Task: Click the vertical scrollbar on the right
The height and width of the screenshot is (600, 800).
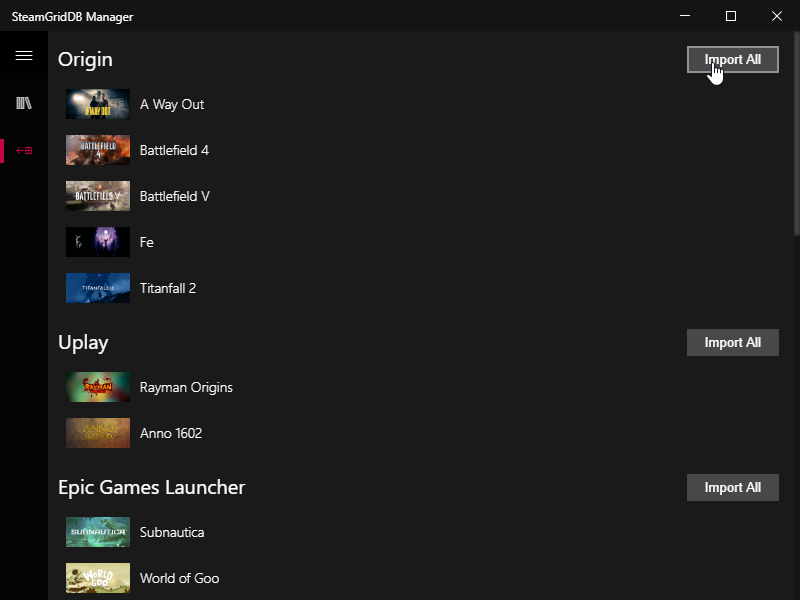Action: pyautogui.click(x=796, y=140)
